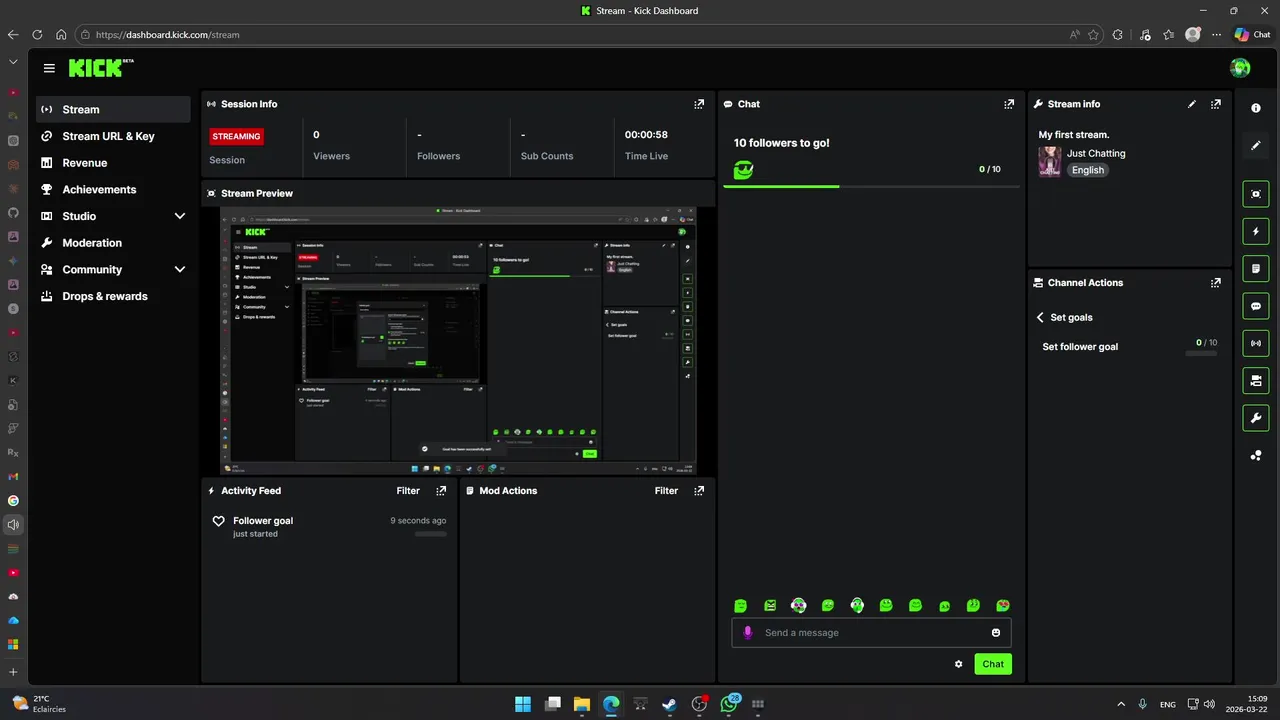The width and height of the screenshot is (1280, 720).
Task: Click the three-dots icon at rail bottom
Action: click(x=1256, y=456)
